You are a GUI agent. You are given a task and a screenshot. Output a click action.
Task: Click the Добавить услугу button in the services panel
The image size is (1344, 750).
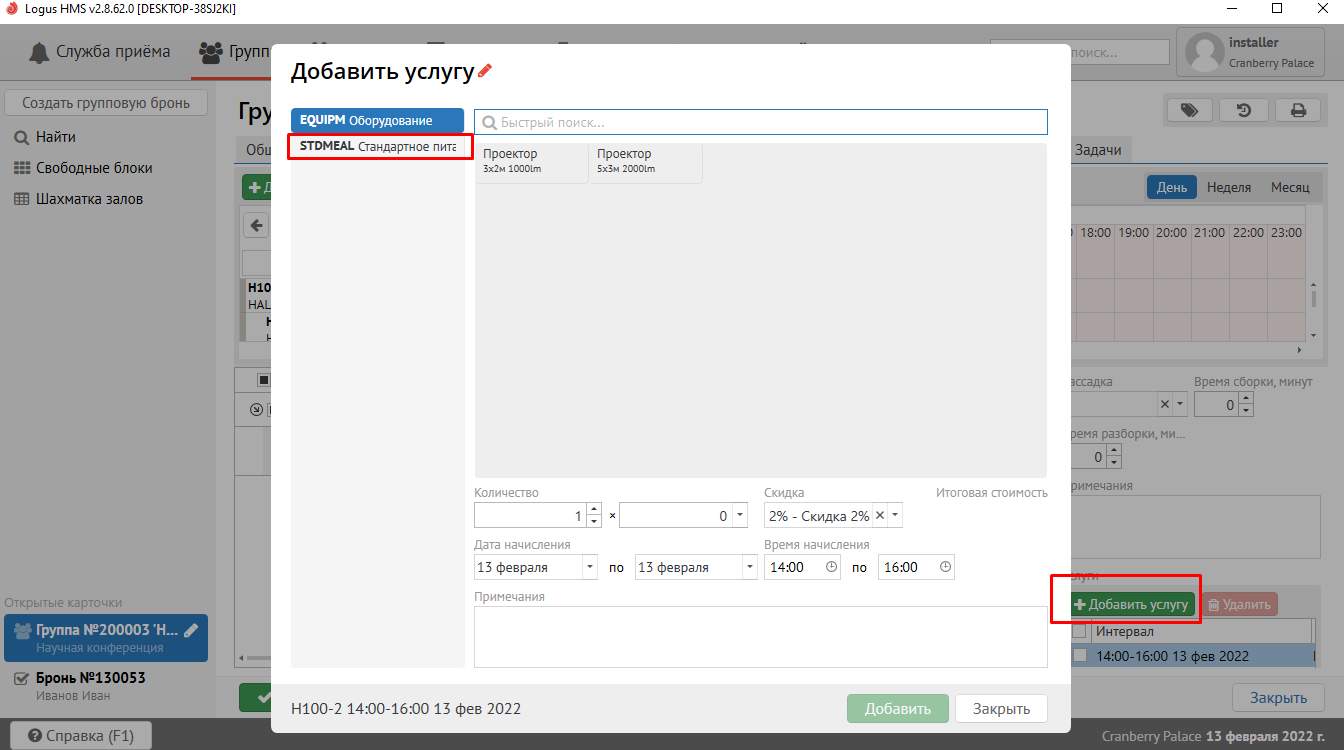click(1131, 604)
